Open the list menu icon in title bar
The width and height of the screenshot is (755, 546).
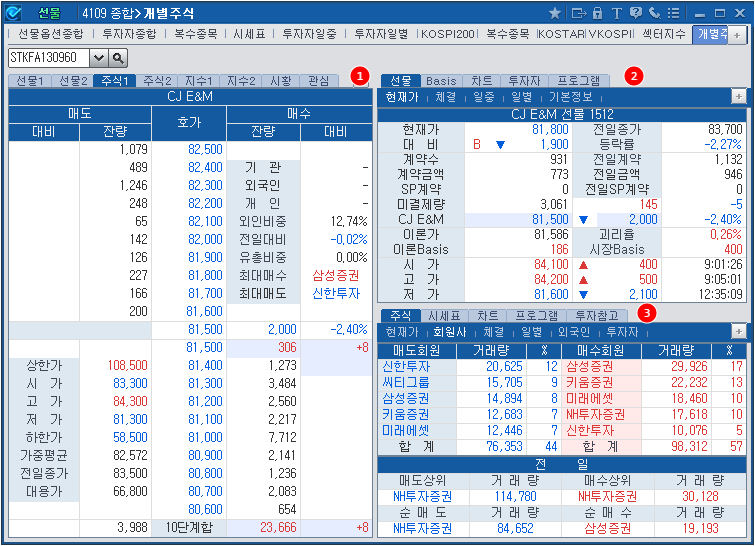click(x=674, y=13)
